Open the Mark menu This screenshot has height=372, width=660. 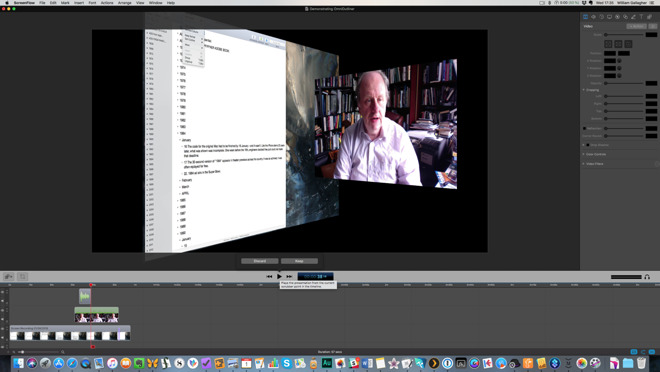click(65, 3)
